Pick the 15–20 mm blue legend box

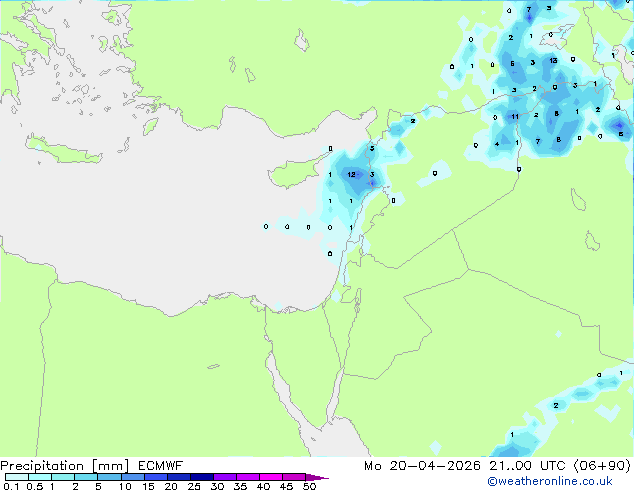click(155, 477)
